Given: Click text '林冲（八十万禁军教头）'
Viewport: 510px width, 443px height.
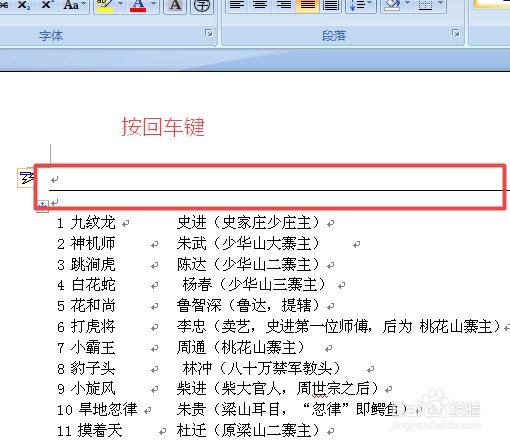Looking at the screenshot, I should 262,369.
